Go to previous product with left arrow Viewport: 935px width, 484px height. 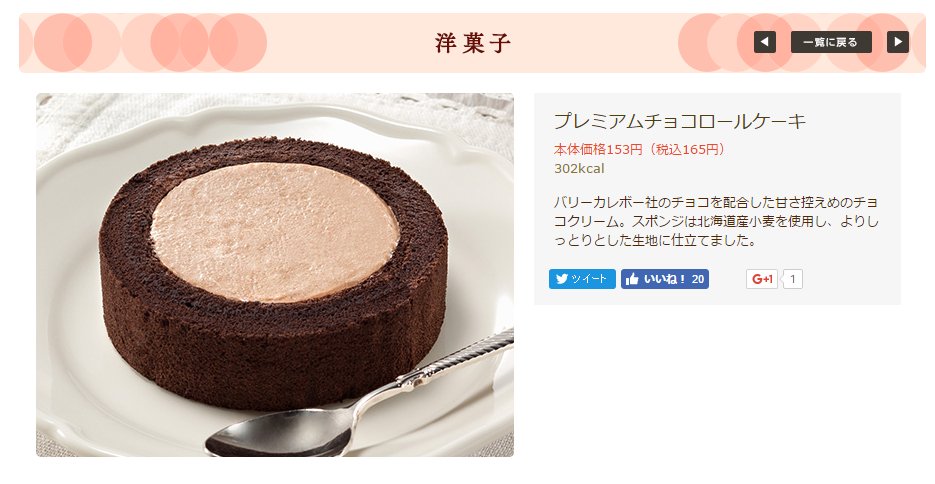[764, 42]
